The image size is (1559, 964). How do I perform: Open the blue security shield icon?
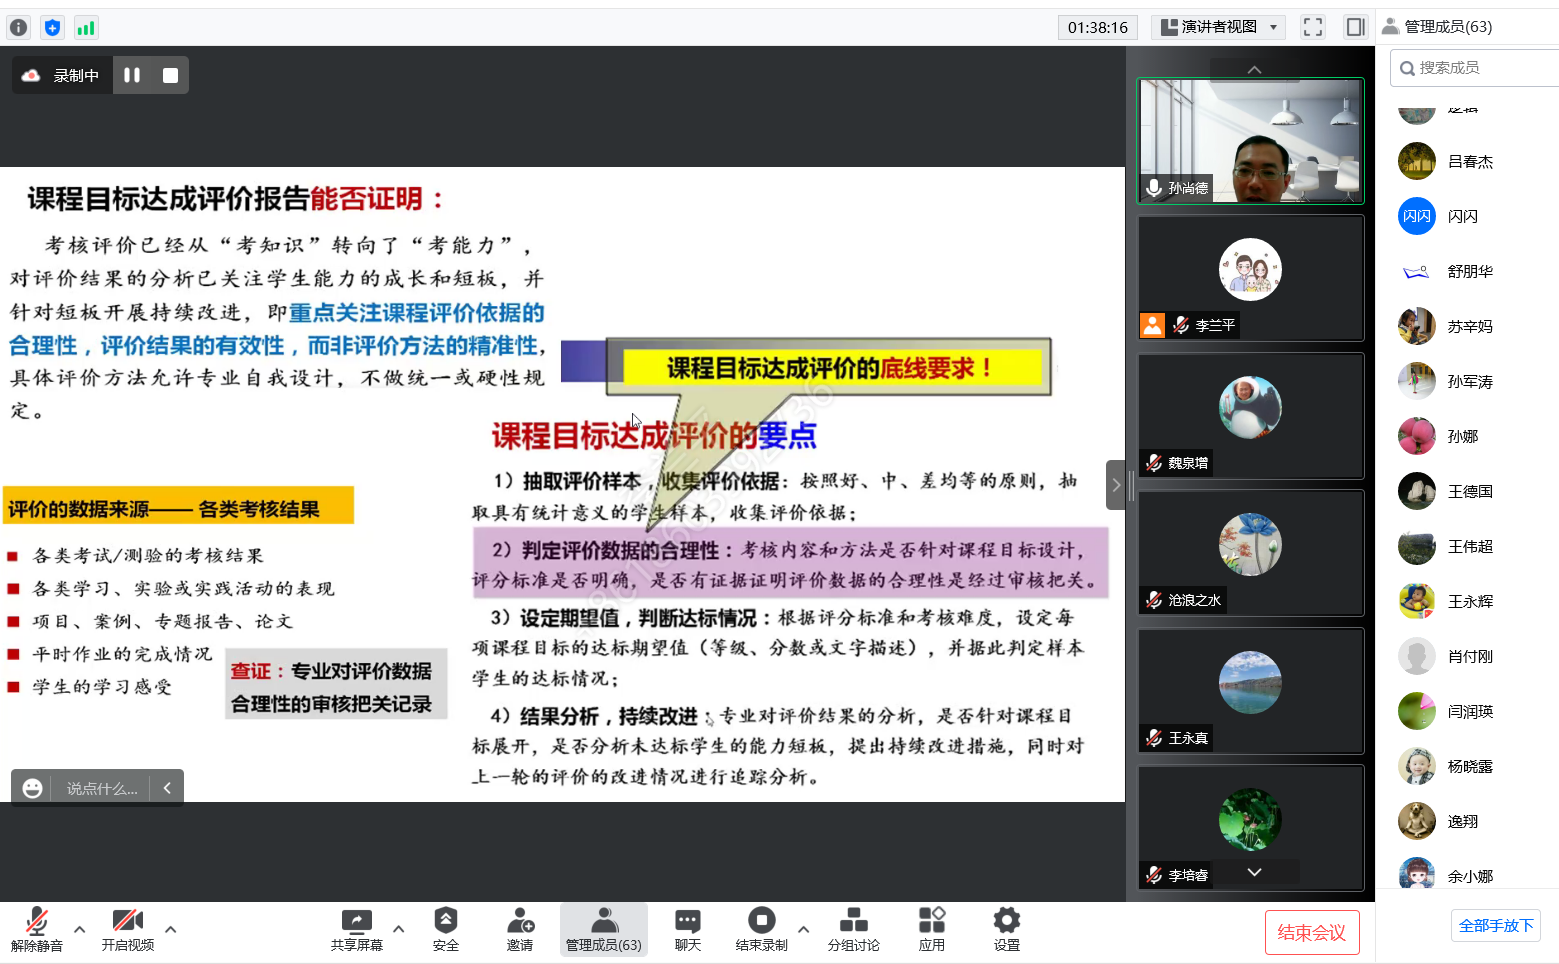[52, 28]
